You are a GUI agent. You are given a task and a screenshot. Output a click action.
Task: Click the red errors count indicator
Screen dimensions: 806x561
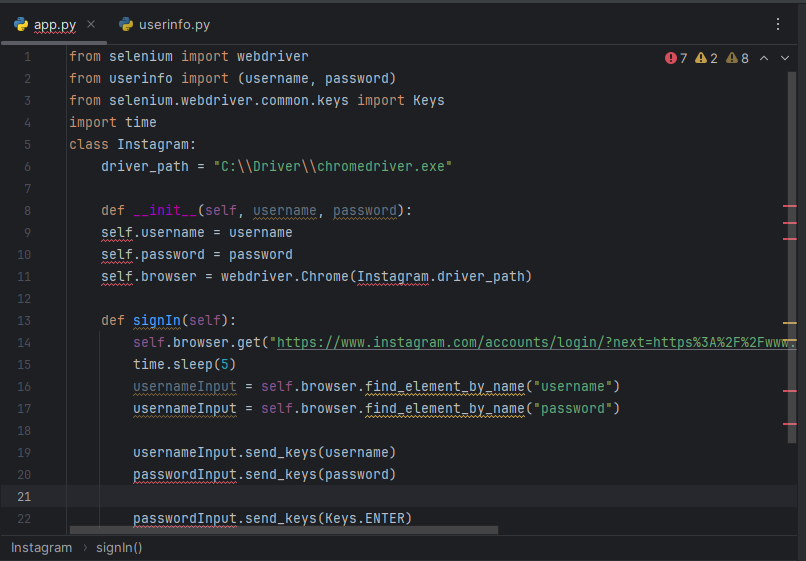(x=676, y=58)
